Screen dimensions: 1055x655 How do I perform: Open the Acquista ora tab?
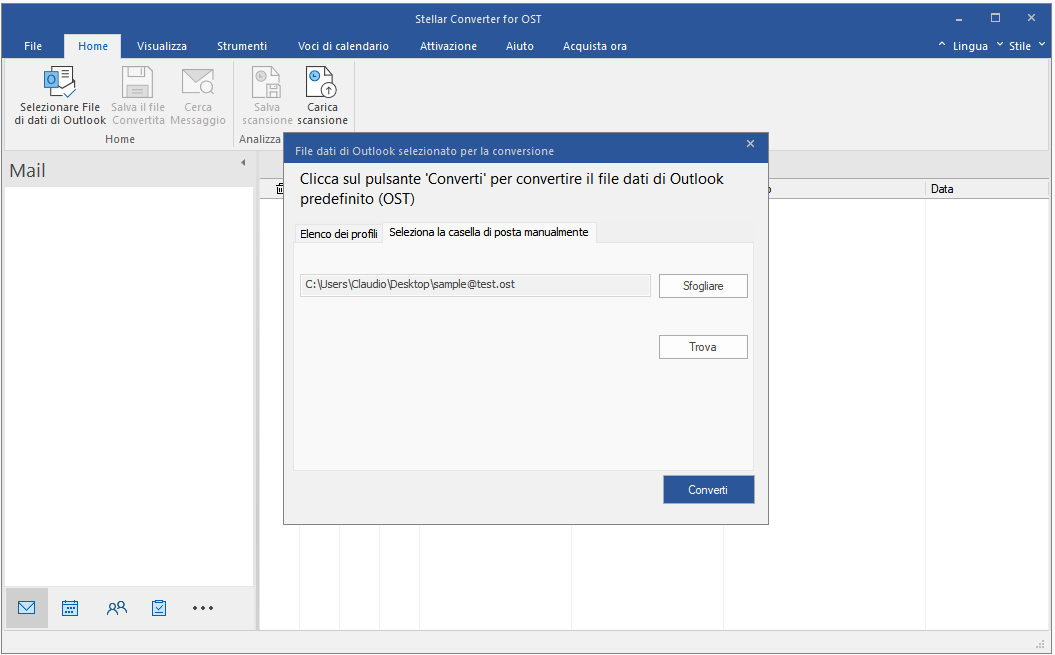(595, 46)
